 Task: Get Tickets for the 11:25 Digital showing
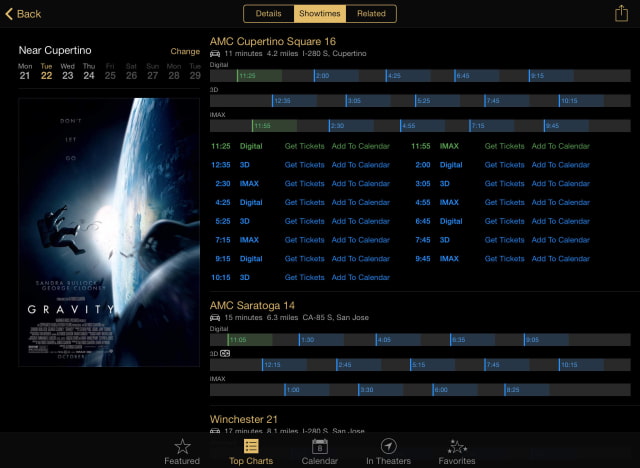point(305,146)
